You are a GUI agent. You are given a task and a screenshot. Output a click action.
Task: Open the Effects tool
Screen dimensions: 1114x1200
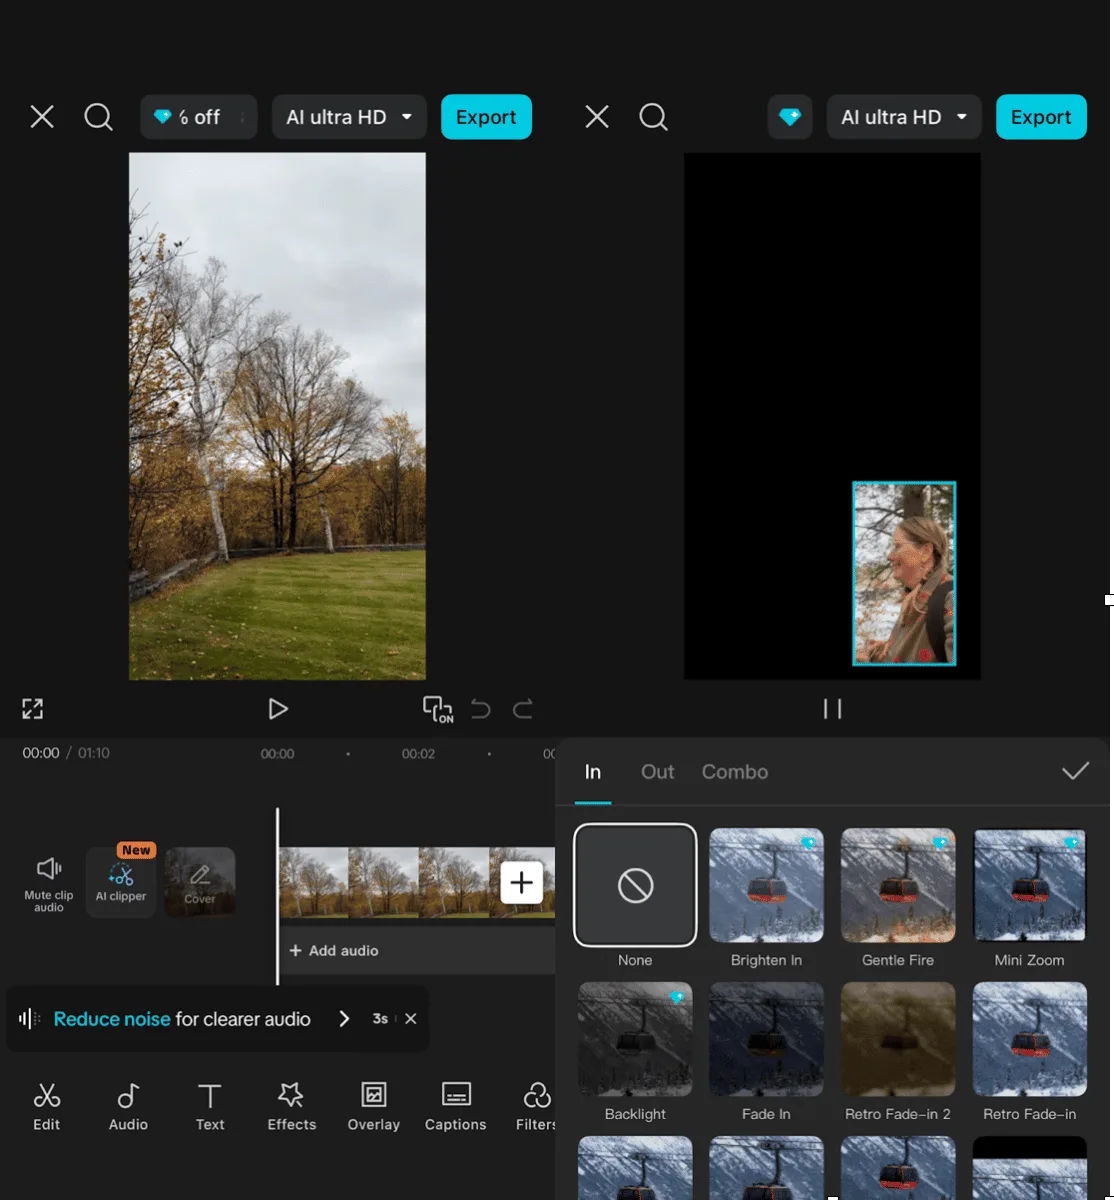coord(291,1107)
